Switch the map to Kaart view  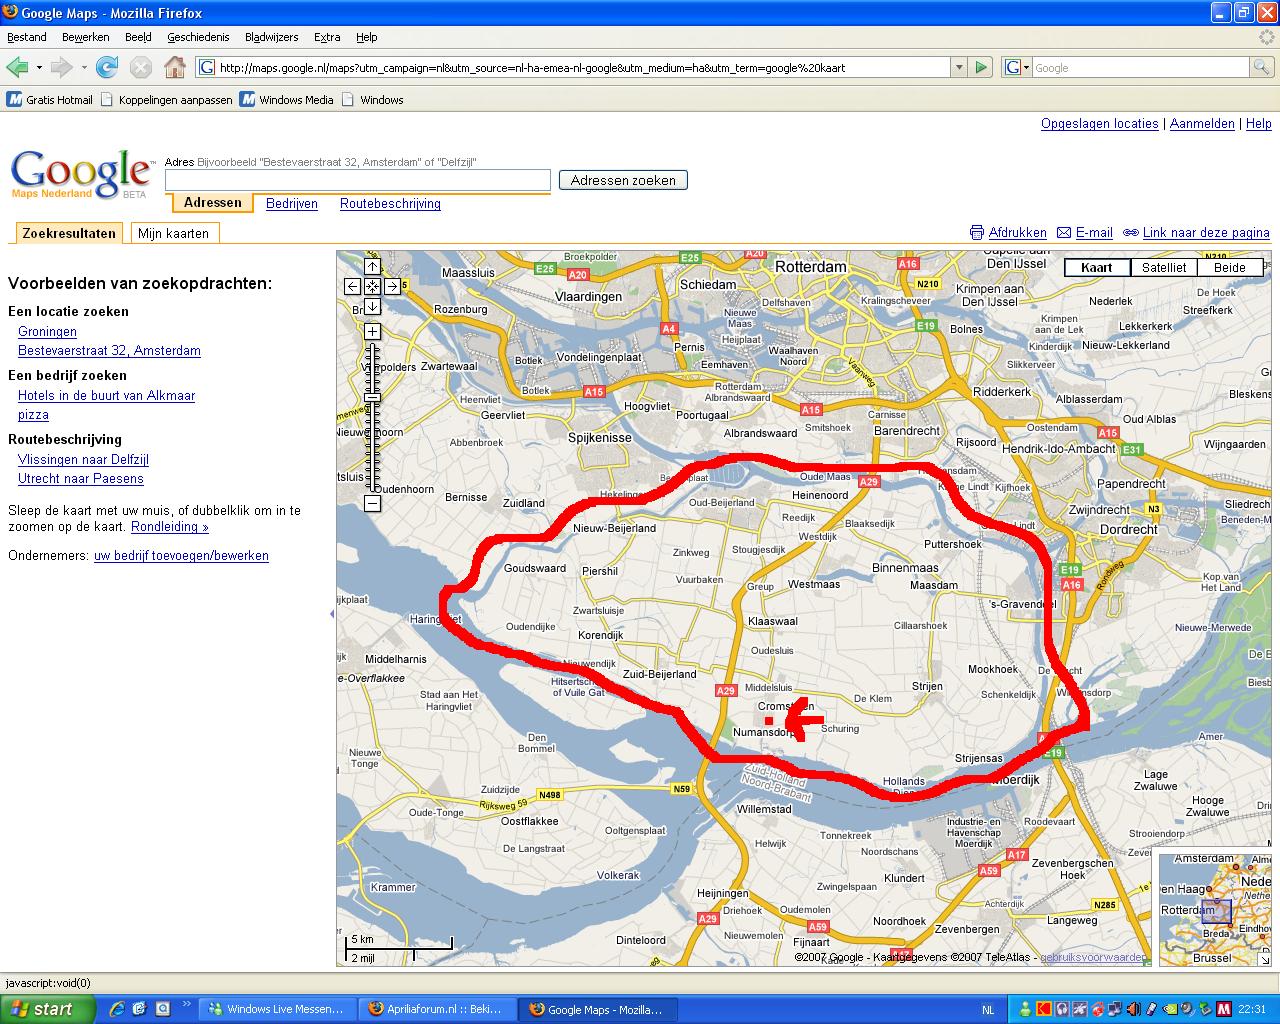(1097, 267)
